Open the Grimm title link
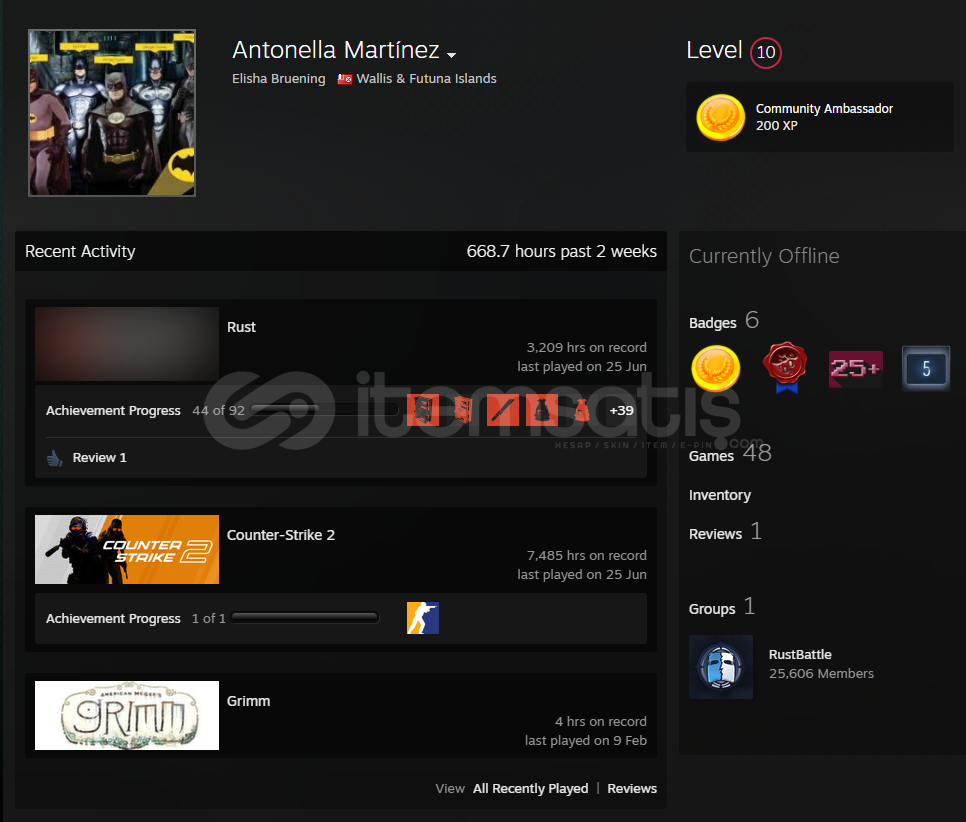This screenshot has height=822, width=966. pos(248,701)
